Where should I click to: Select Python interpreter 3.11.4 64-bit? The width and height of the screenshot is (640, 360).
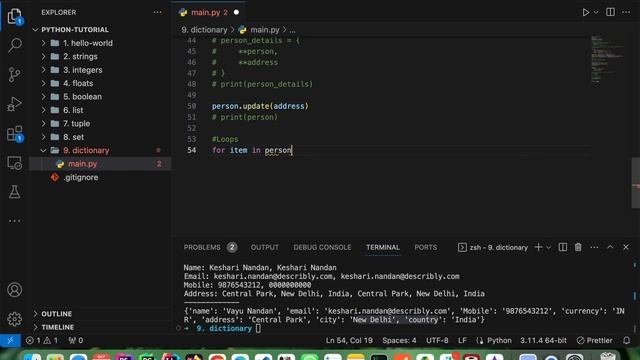pos(543,340)
